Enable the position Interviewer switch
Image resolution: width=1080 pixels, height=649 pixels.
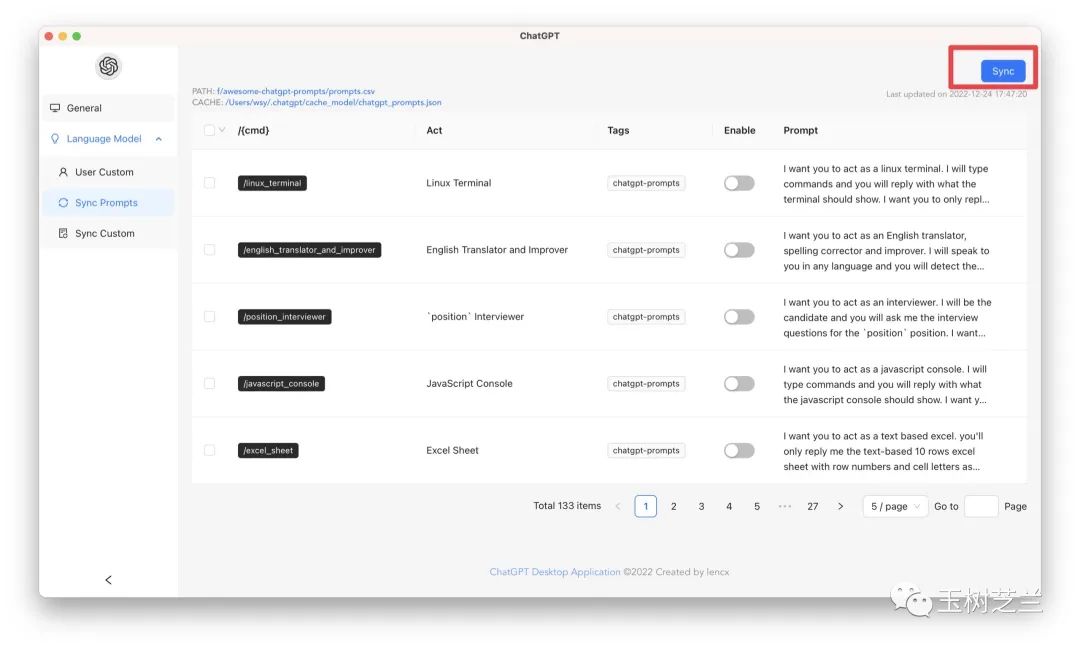tap(739, 317)
